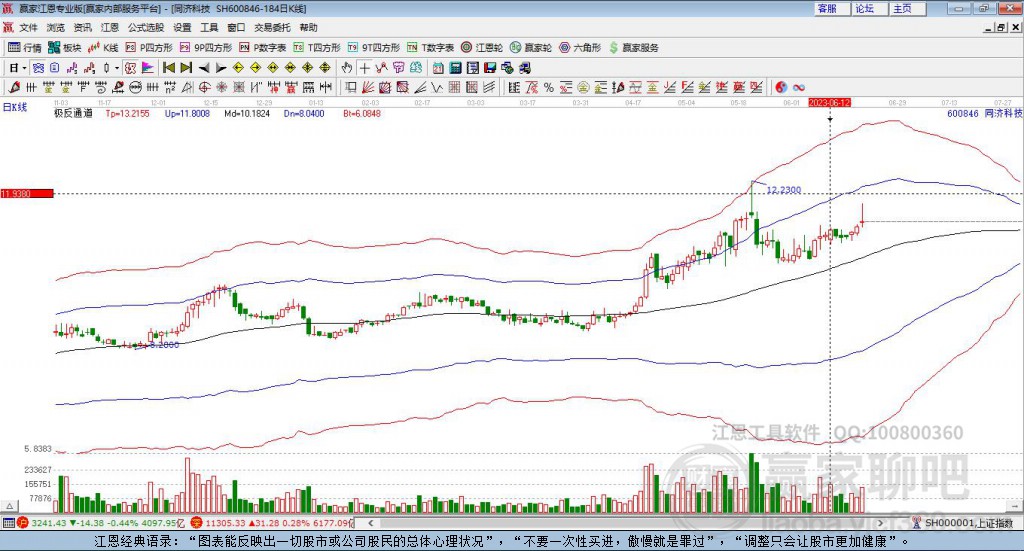The image size is (1024, 551).
Task: Click the Bt=6.0848 indicator value
Action: [362, 113]
